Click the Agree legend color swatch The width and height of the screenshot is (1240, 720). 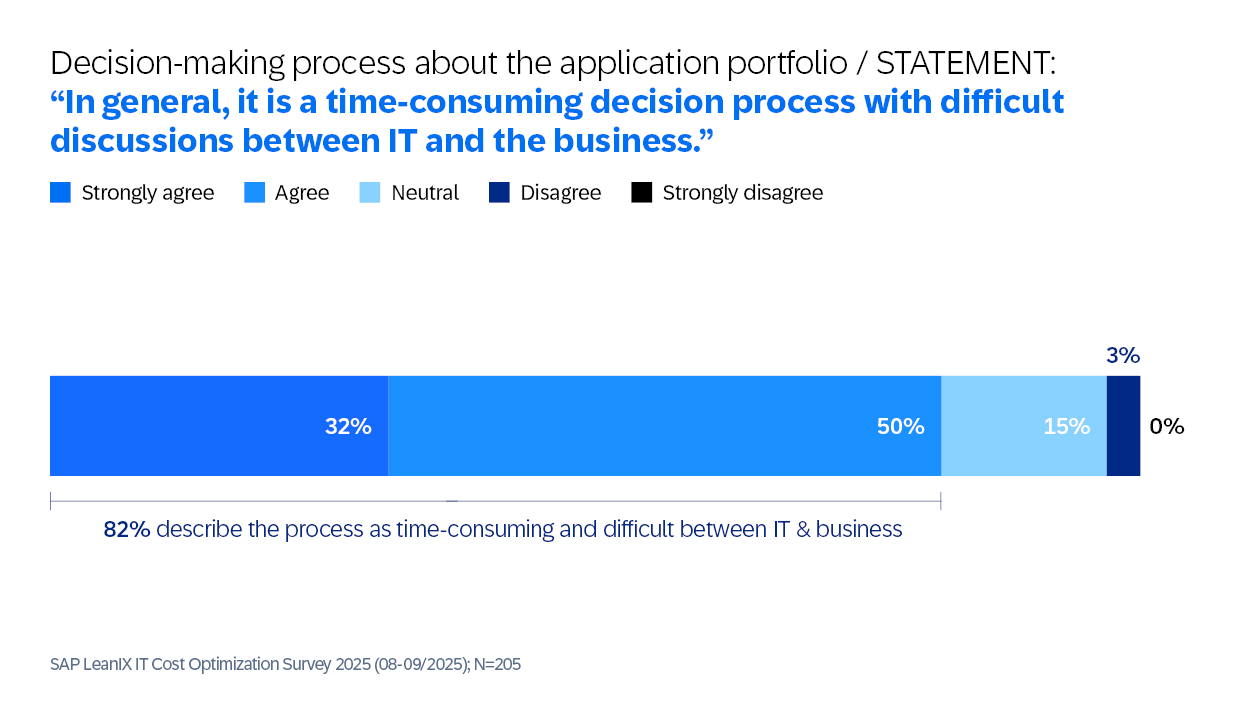click(x=254, y=193)
